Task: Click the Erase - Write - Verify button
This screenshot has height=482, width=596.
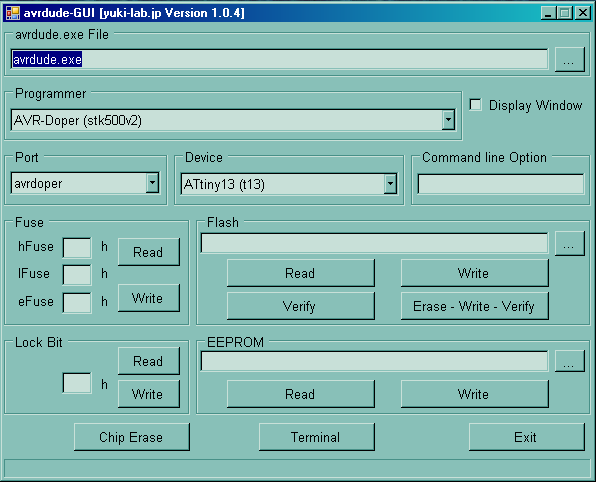Action: click(475, 306)
